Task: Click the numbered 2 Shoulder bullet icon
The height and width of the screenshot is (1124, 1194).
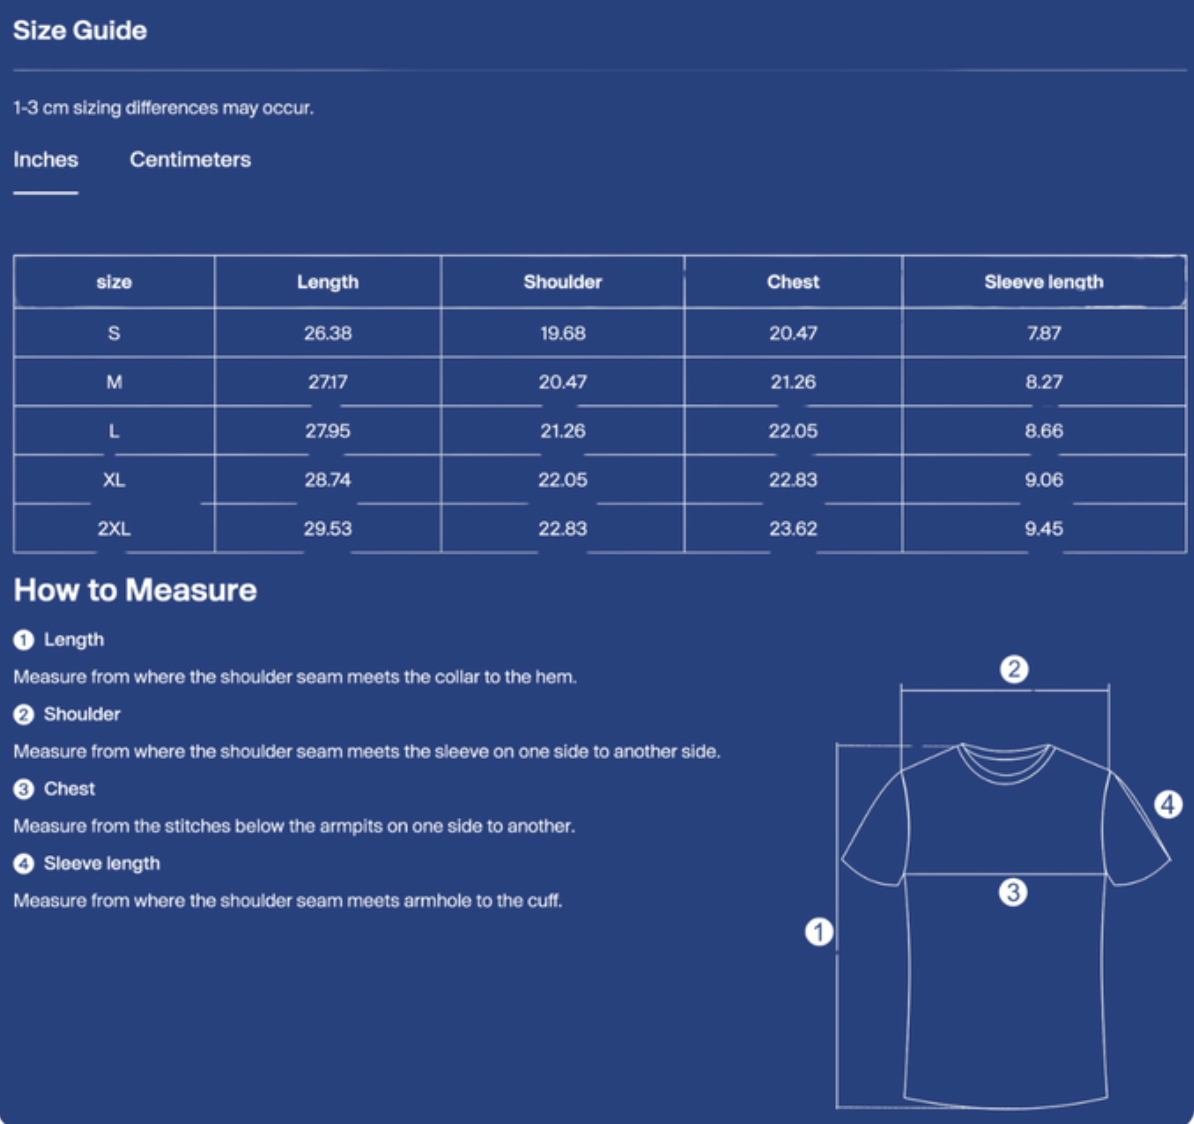Action: pos(24,714)
